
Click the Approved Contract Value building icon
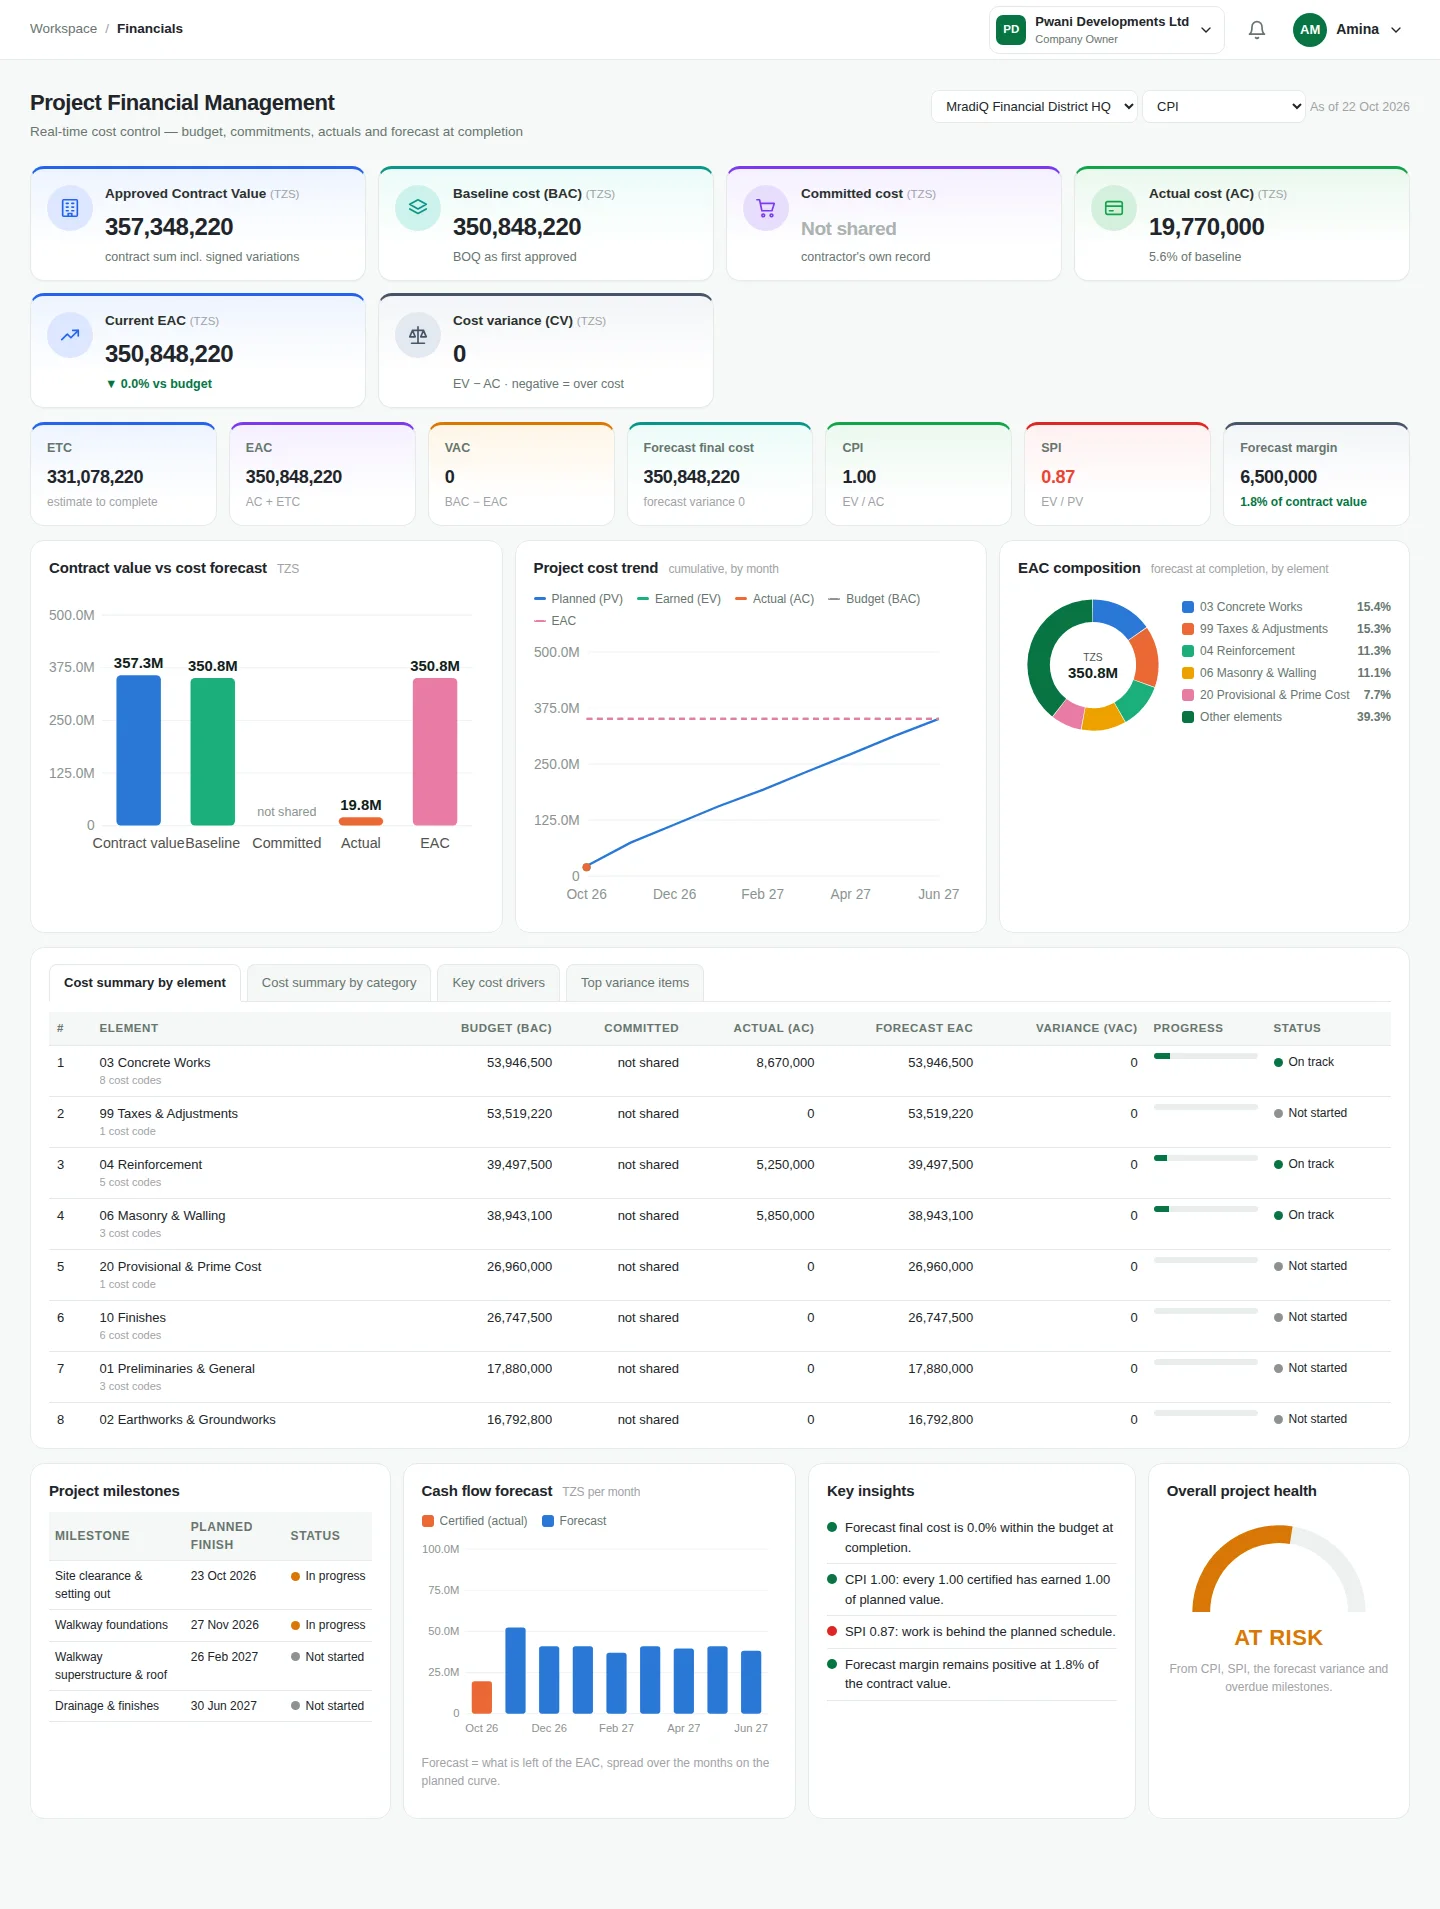coord(70,208)
